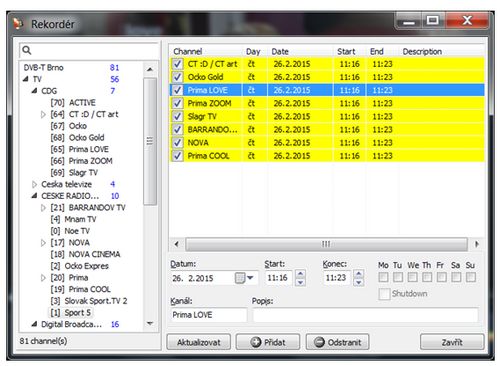Select [18] NOVA CINEMA tree item
500x366 pixels.
coord(85,254)
